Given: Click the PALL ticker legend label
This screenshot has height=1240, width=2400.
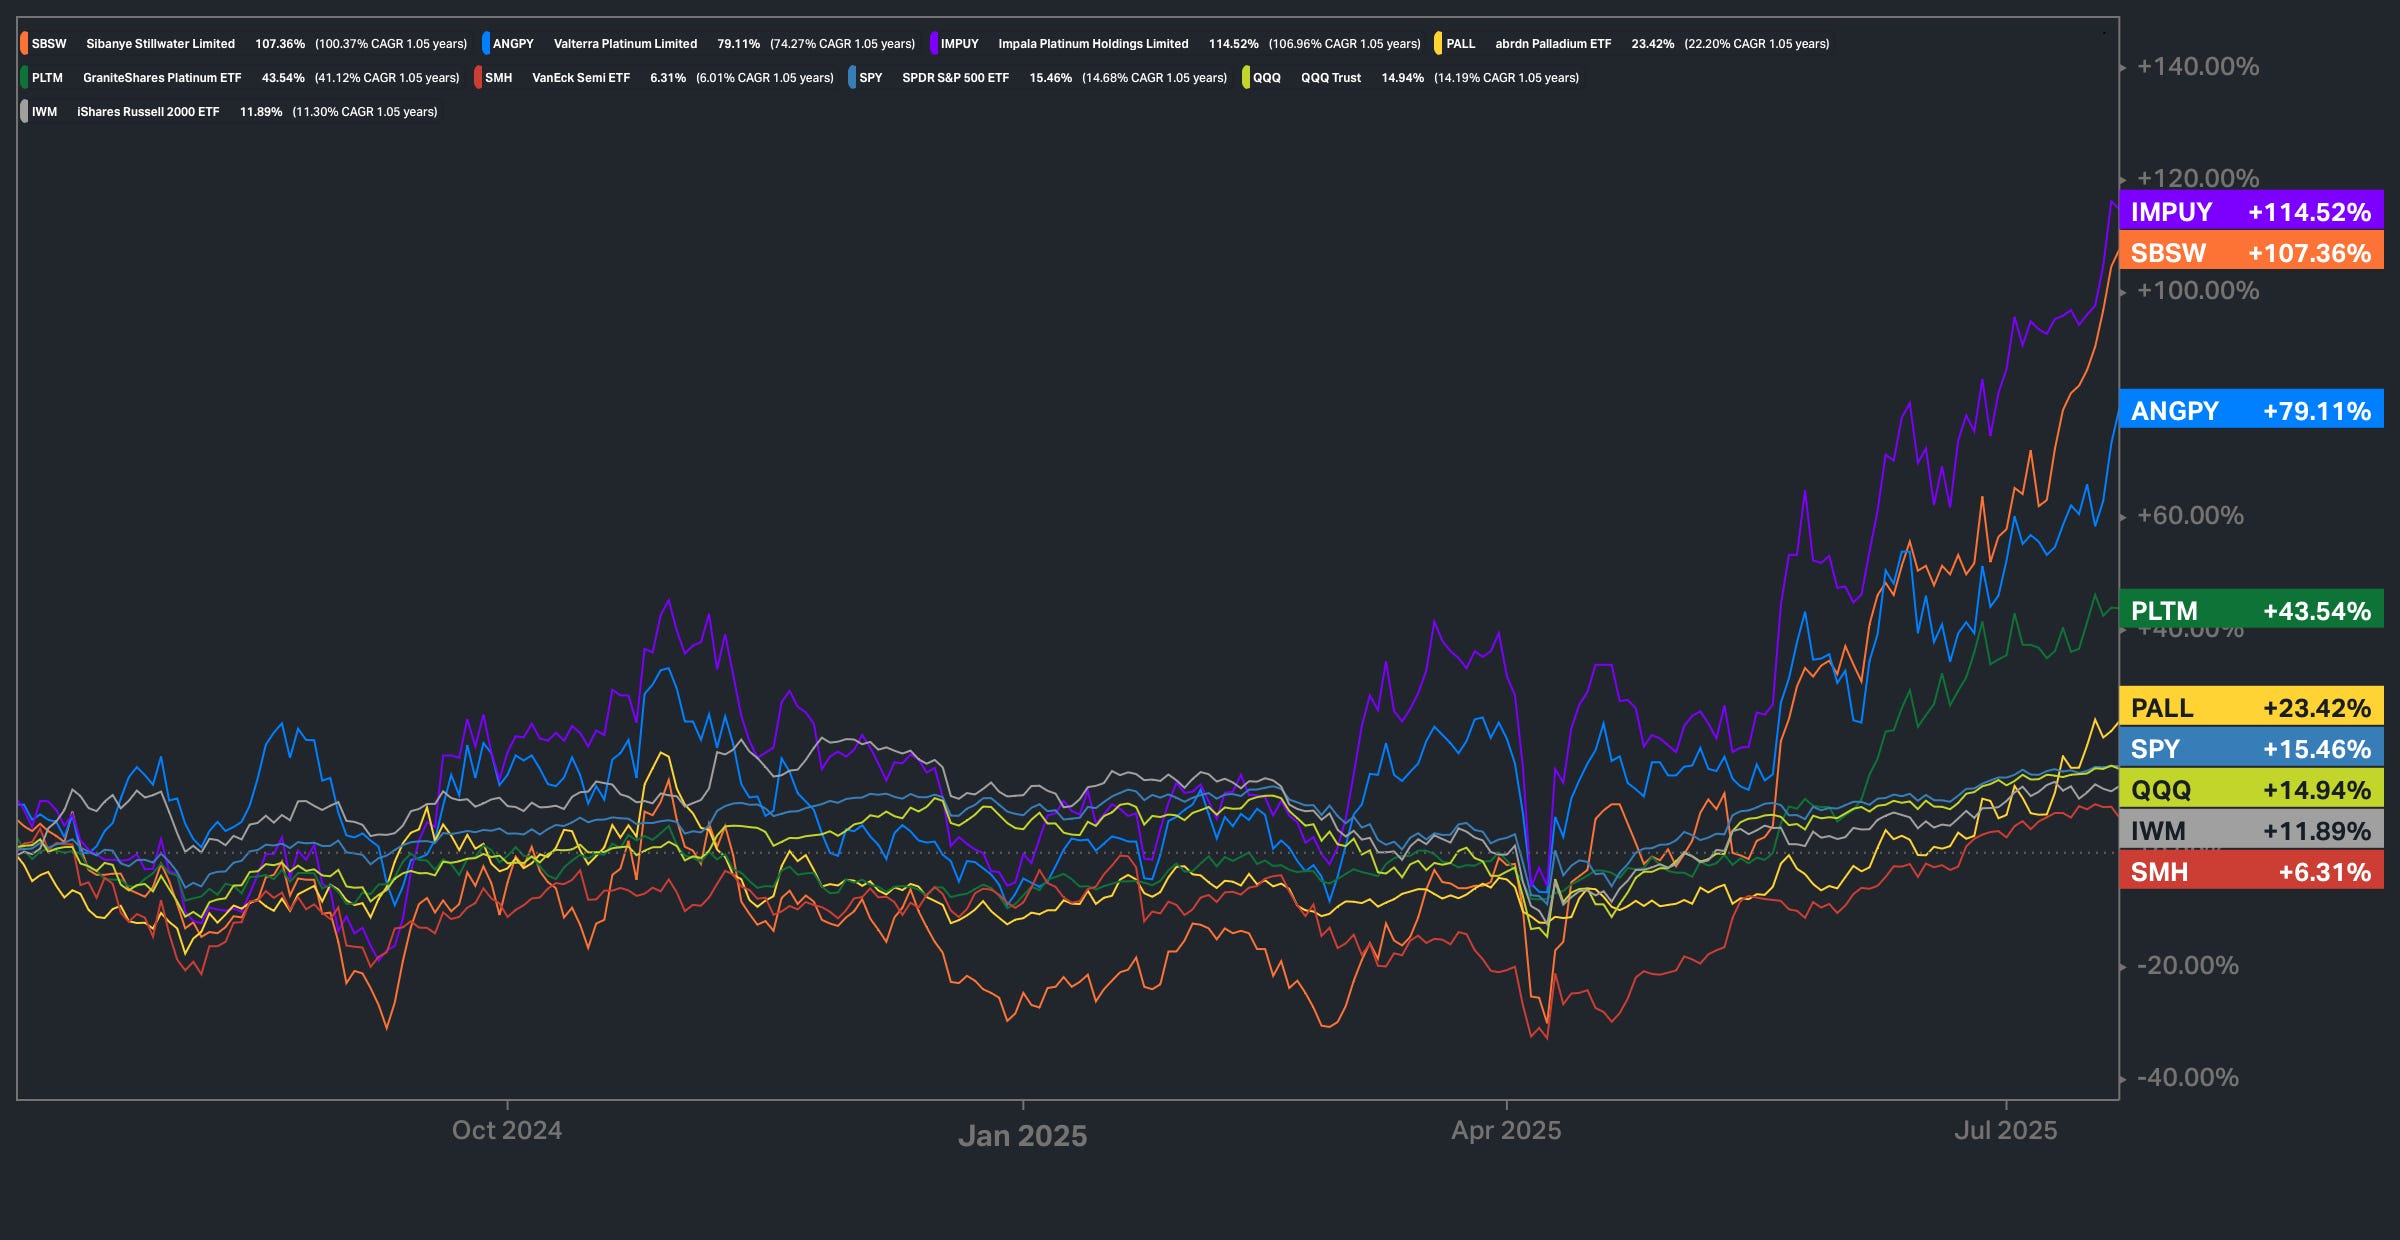Looking at the screenshot, I should point(1460,44).
